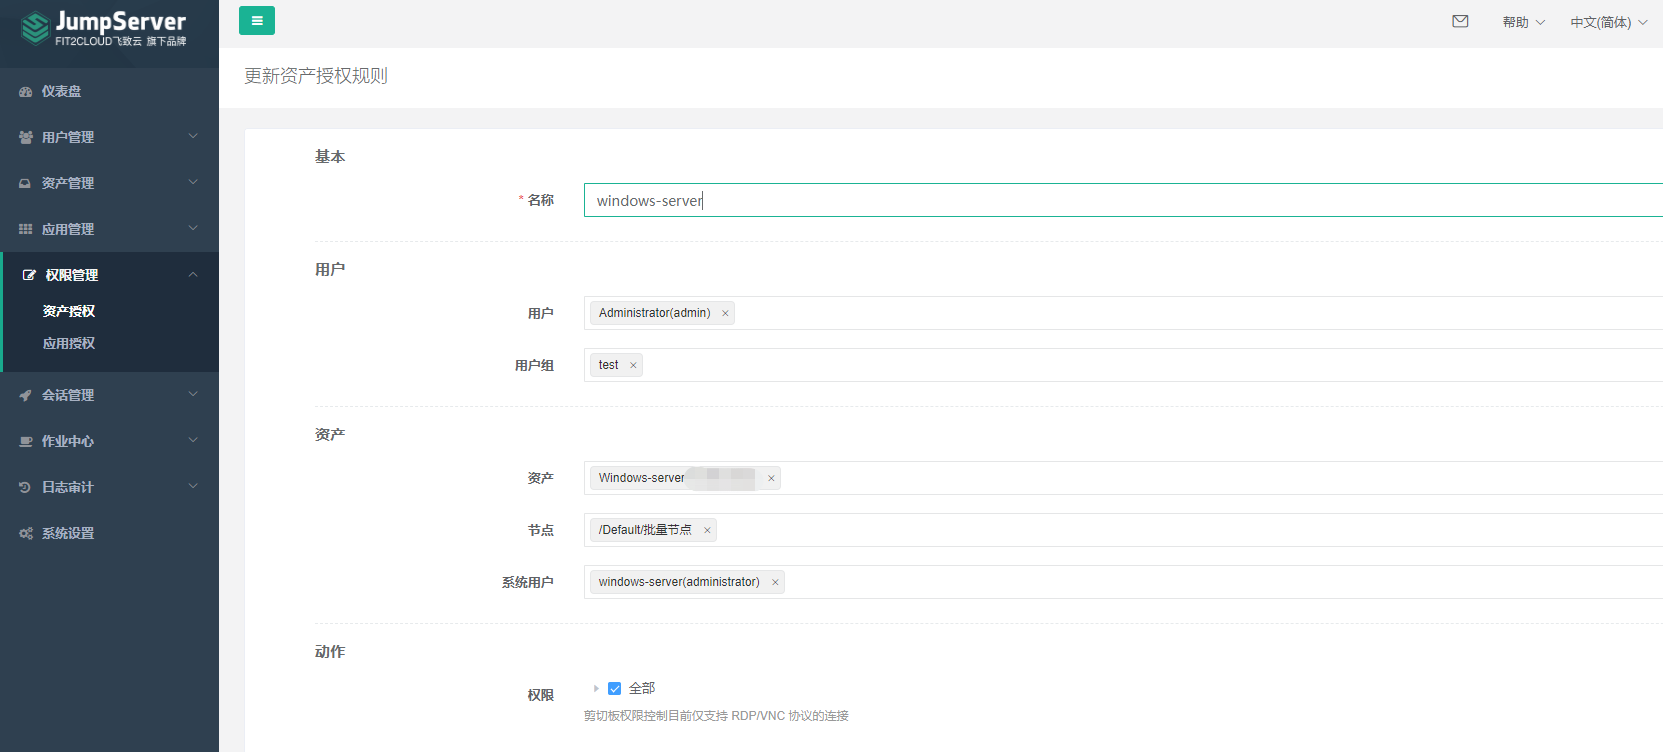
Task: Remove the Windows-server asset tag
Action: tap(771, 478)
